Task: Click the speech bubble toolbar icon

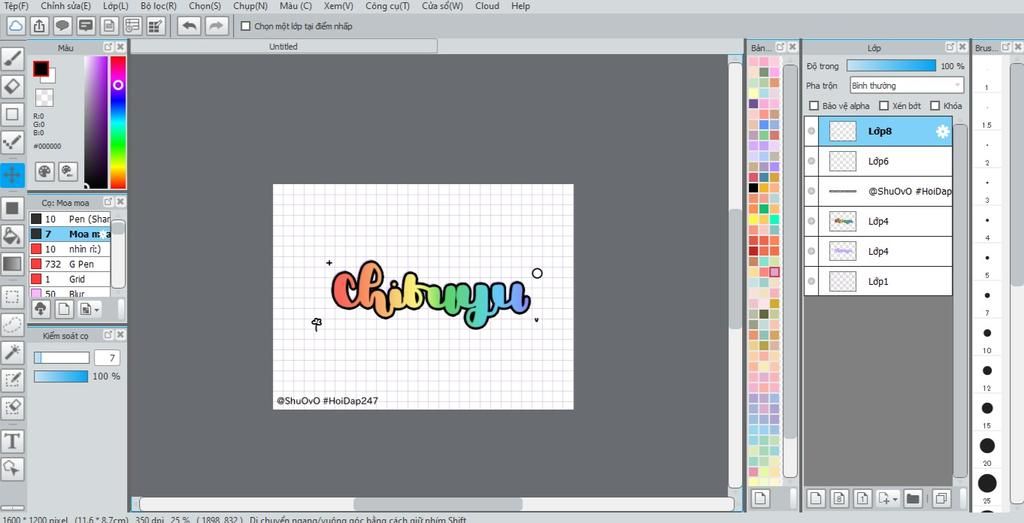Action: click(x=63, y=26)
